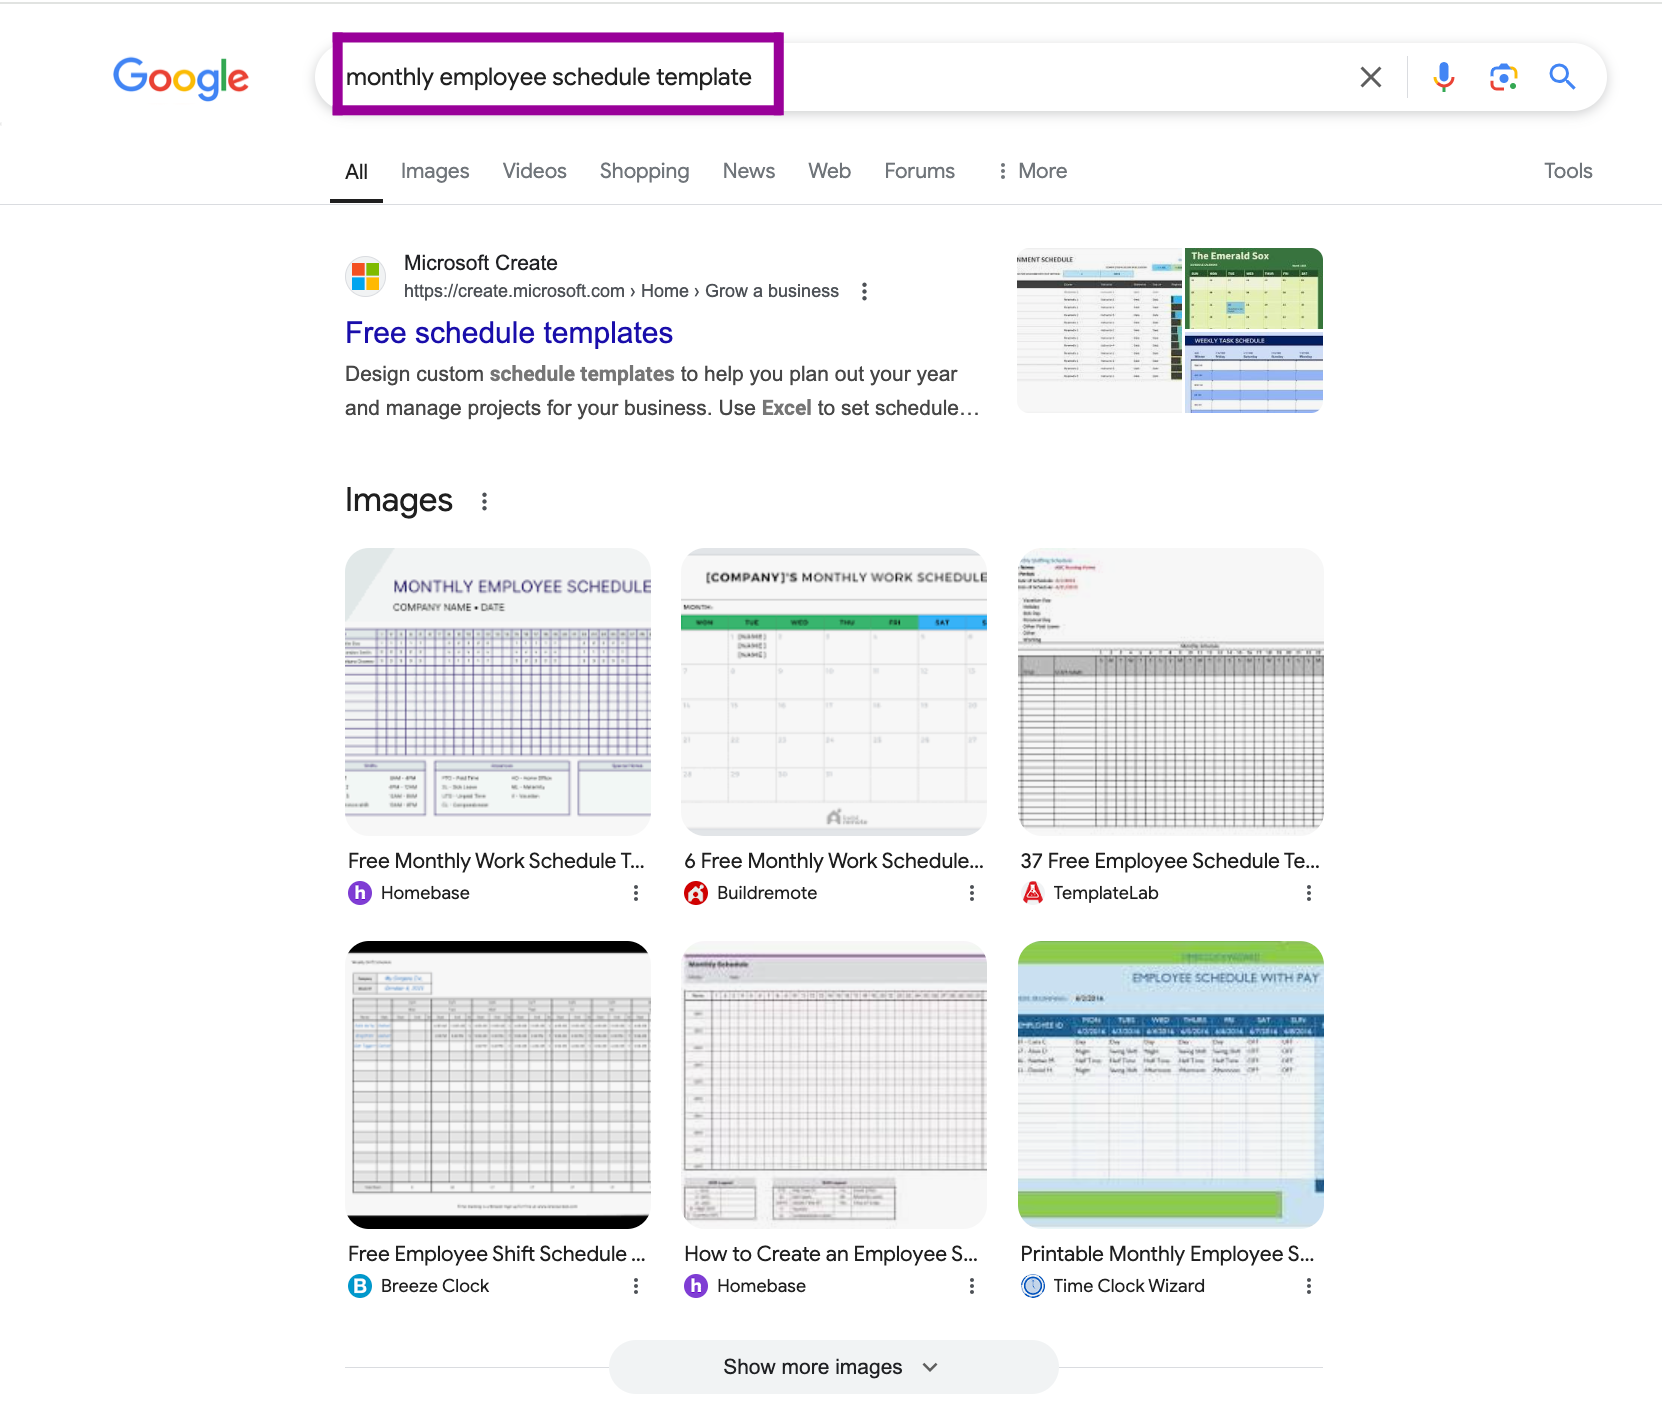Click the Microsoft Create favicon
The width and height of the screenshot is (1662, 1428).
click(x=366, y=276)
